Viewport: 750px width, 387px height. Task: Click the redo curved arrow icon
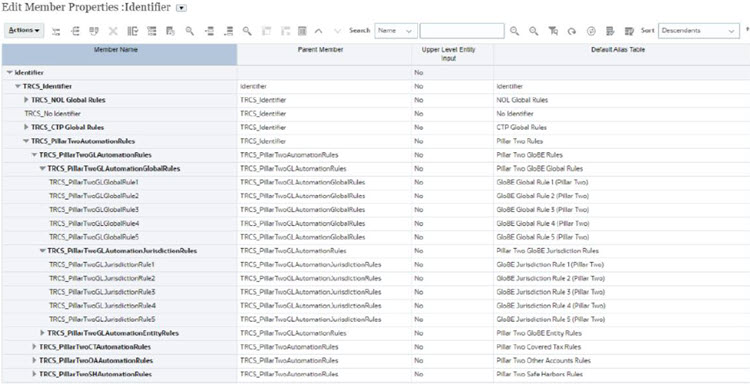point(572,31)
